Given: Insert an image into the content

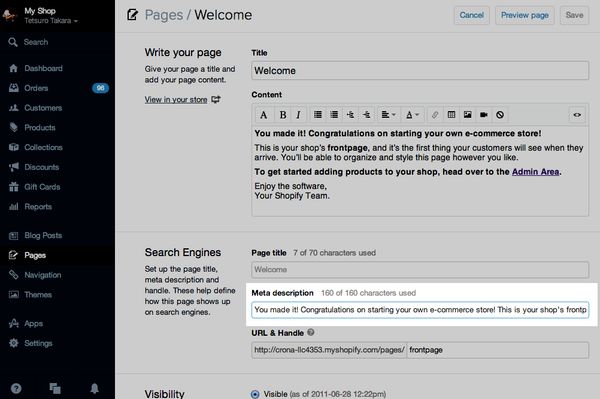Looking at the screenshot, I should pyautogui.click(x=468, y=115).
